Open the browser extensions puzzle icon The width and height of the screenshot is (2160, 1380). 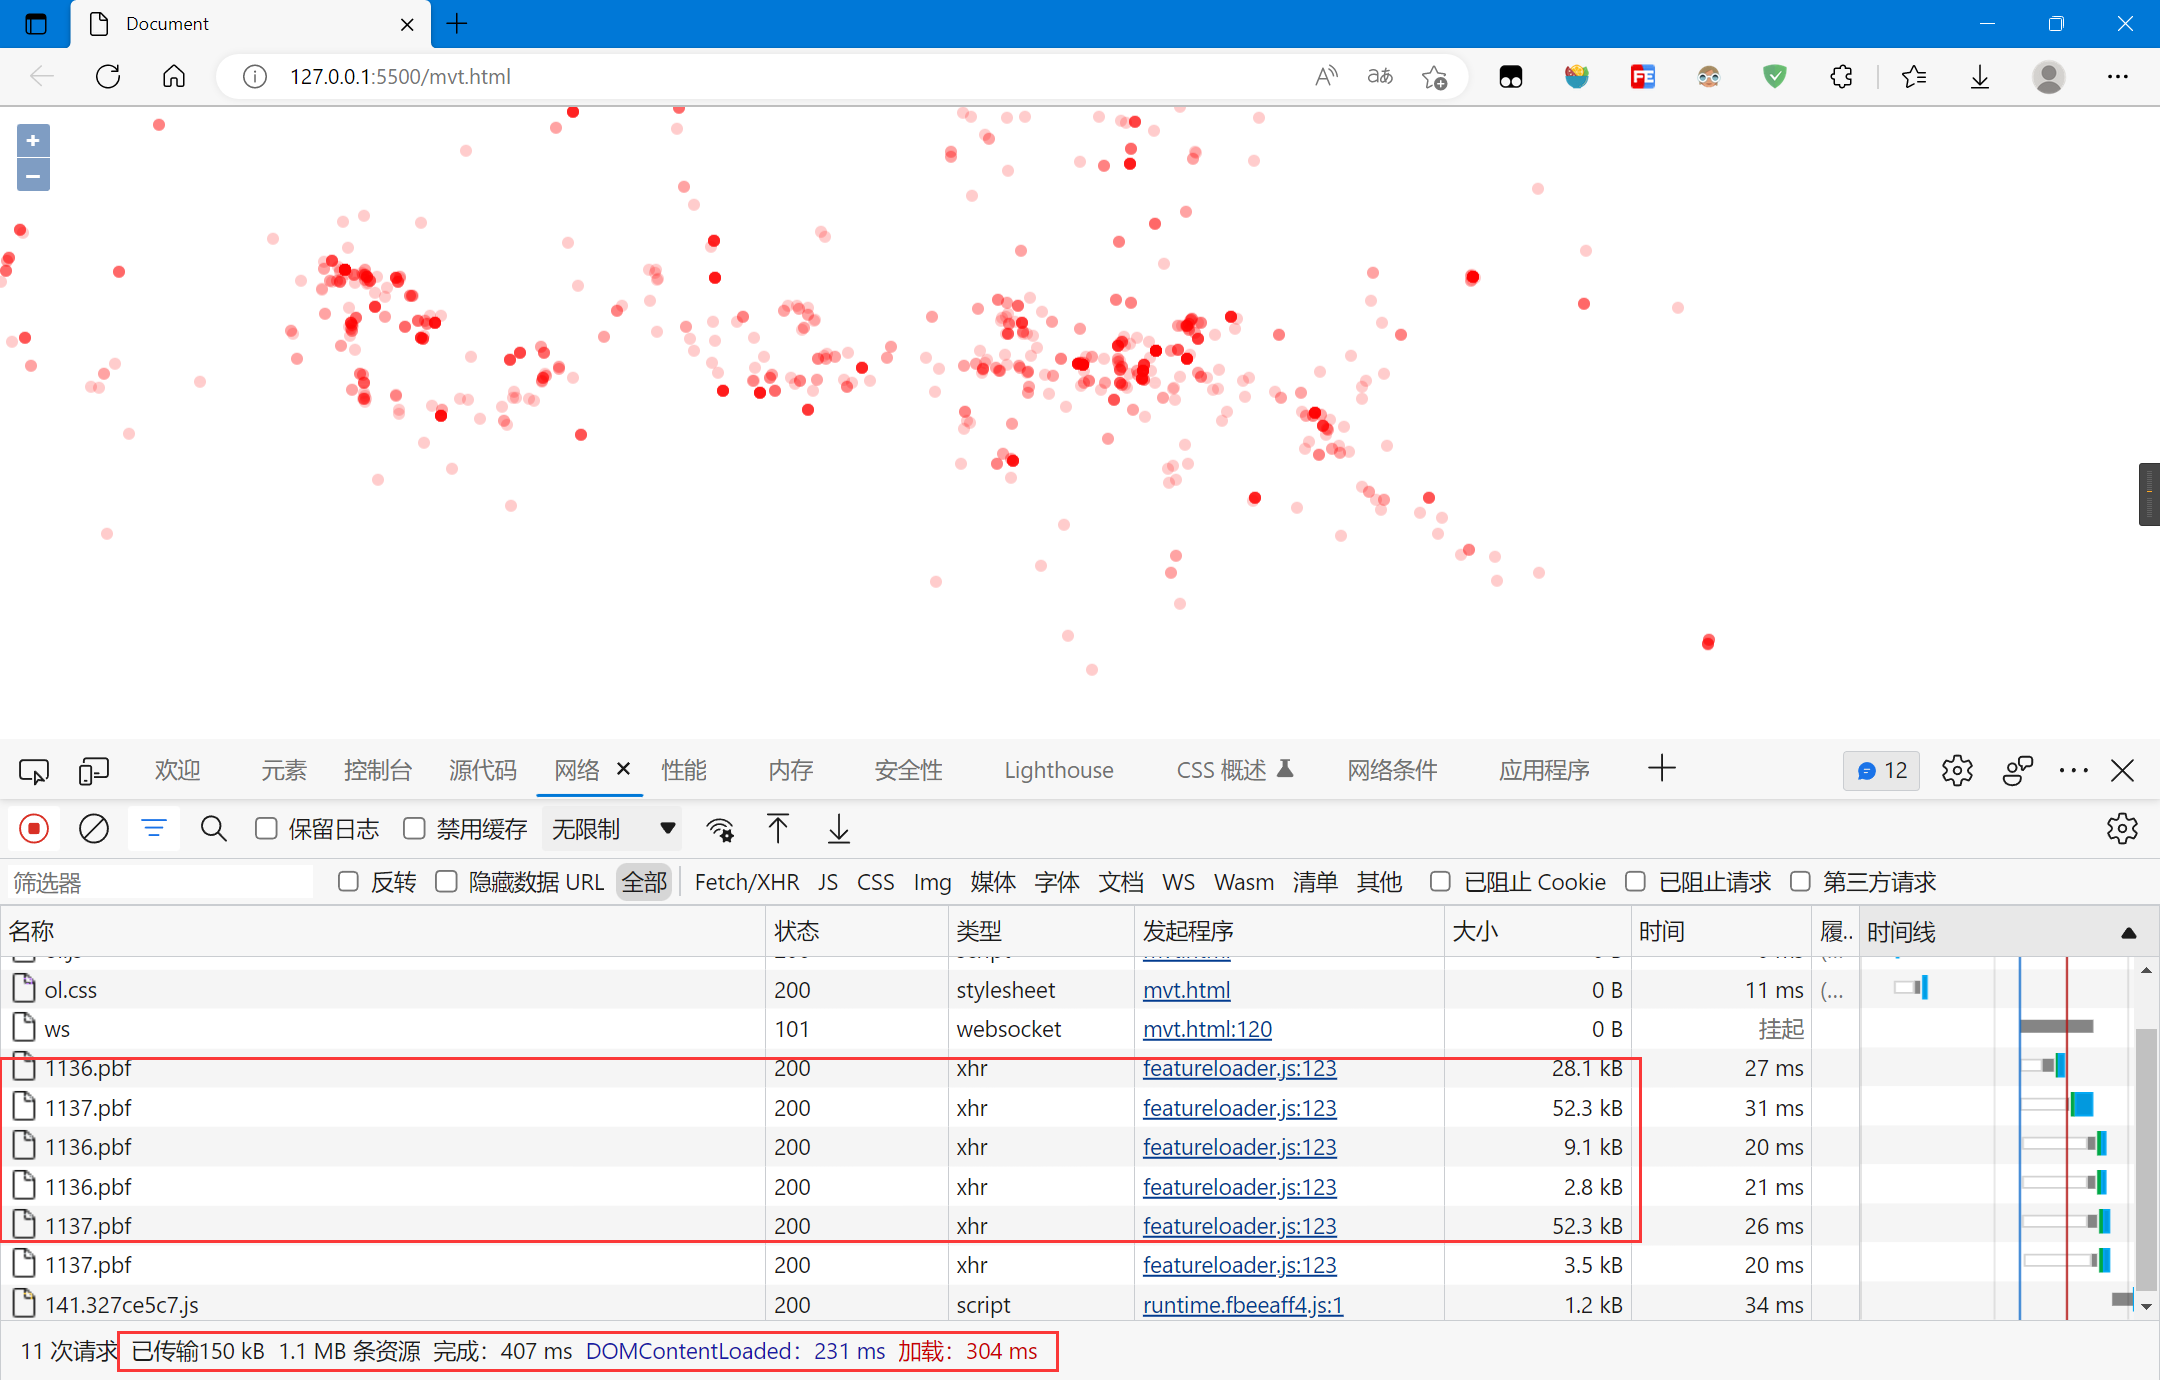click(x=1841, y=76)
